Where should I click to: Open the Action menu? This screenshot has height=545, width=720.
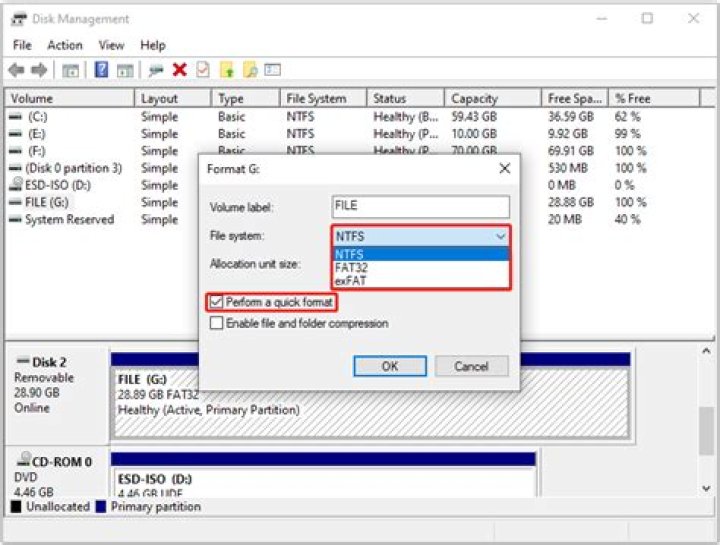point(65,45)
